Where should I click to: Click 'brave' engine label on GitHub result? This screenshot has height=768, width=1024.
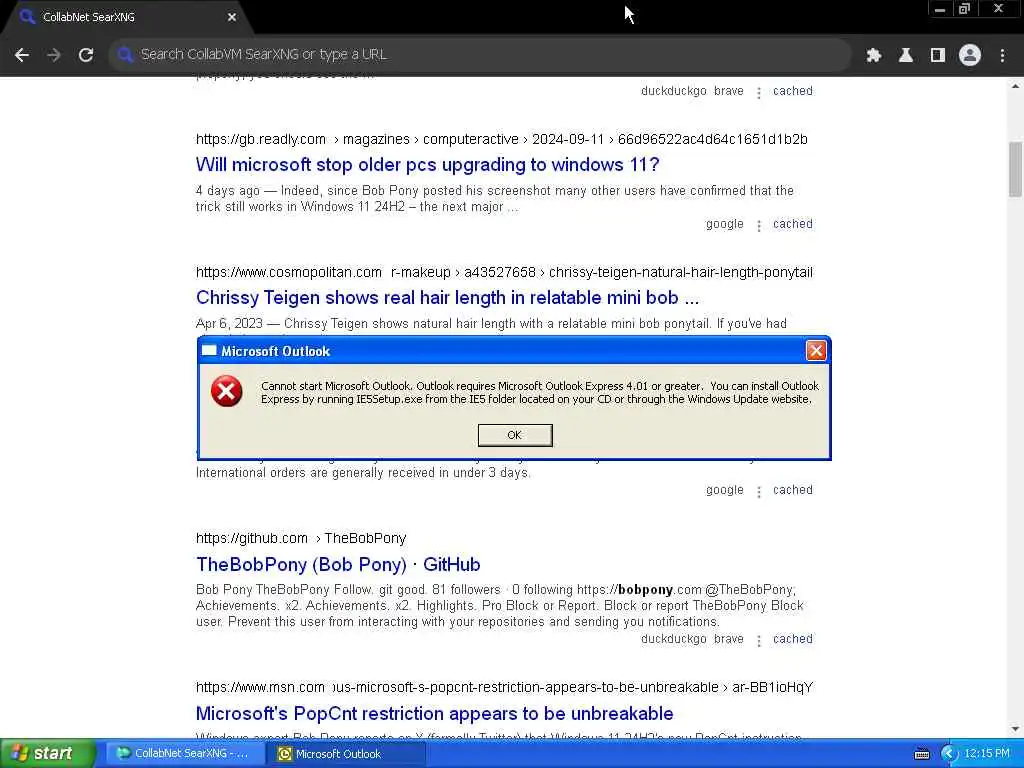[729, 639]
